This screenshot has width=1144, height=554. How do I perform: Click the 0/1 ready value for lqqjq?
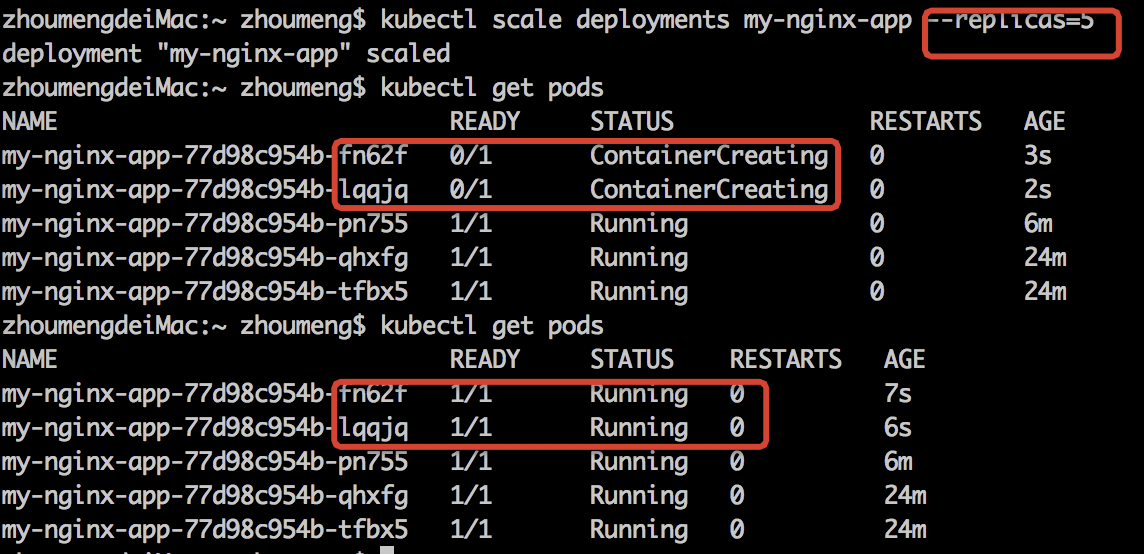point(470,190)
